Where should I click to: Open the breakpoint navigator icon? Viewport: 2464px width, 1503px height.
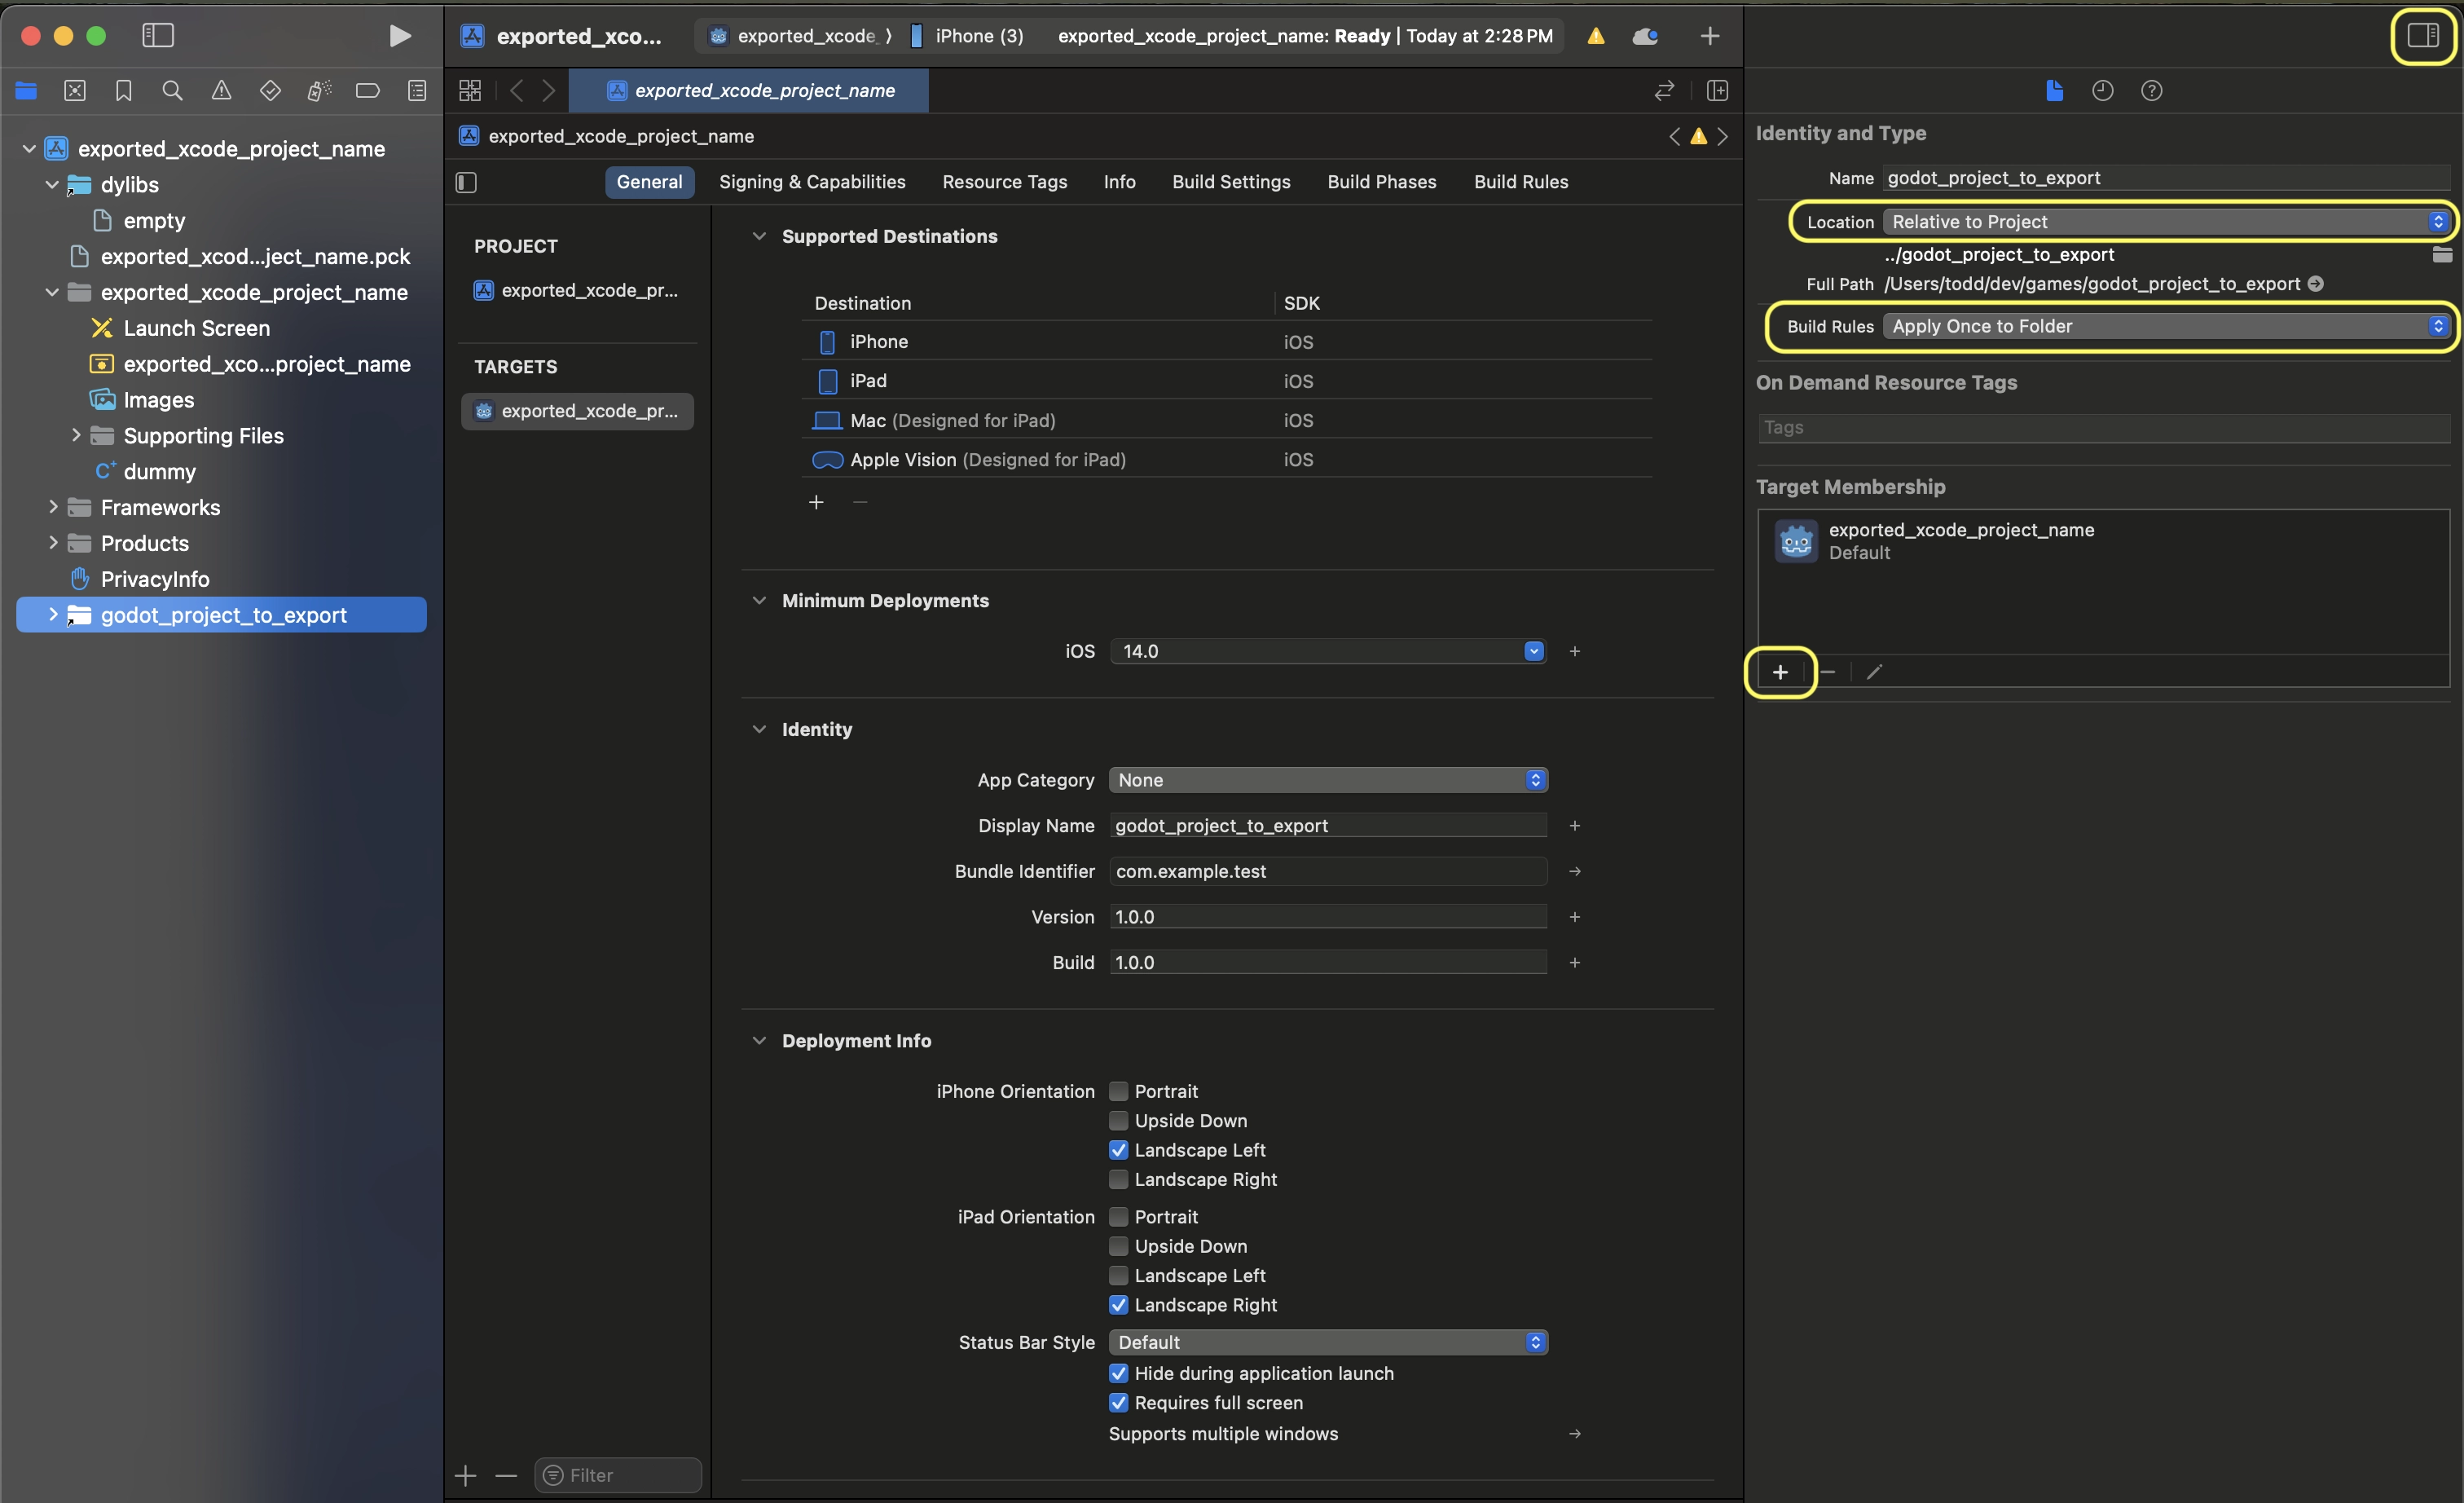click(x=368, y=91)
